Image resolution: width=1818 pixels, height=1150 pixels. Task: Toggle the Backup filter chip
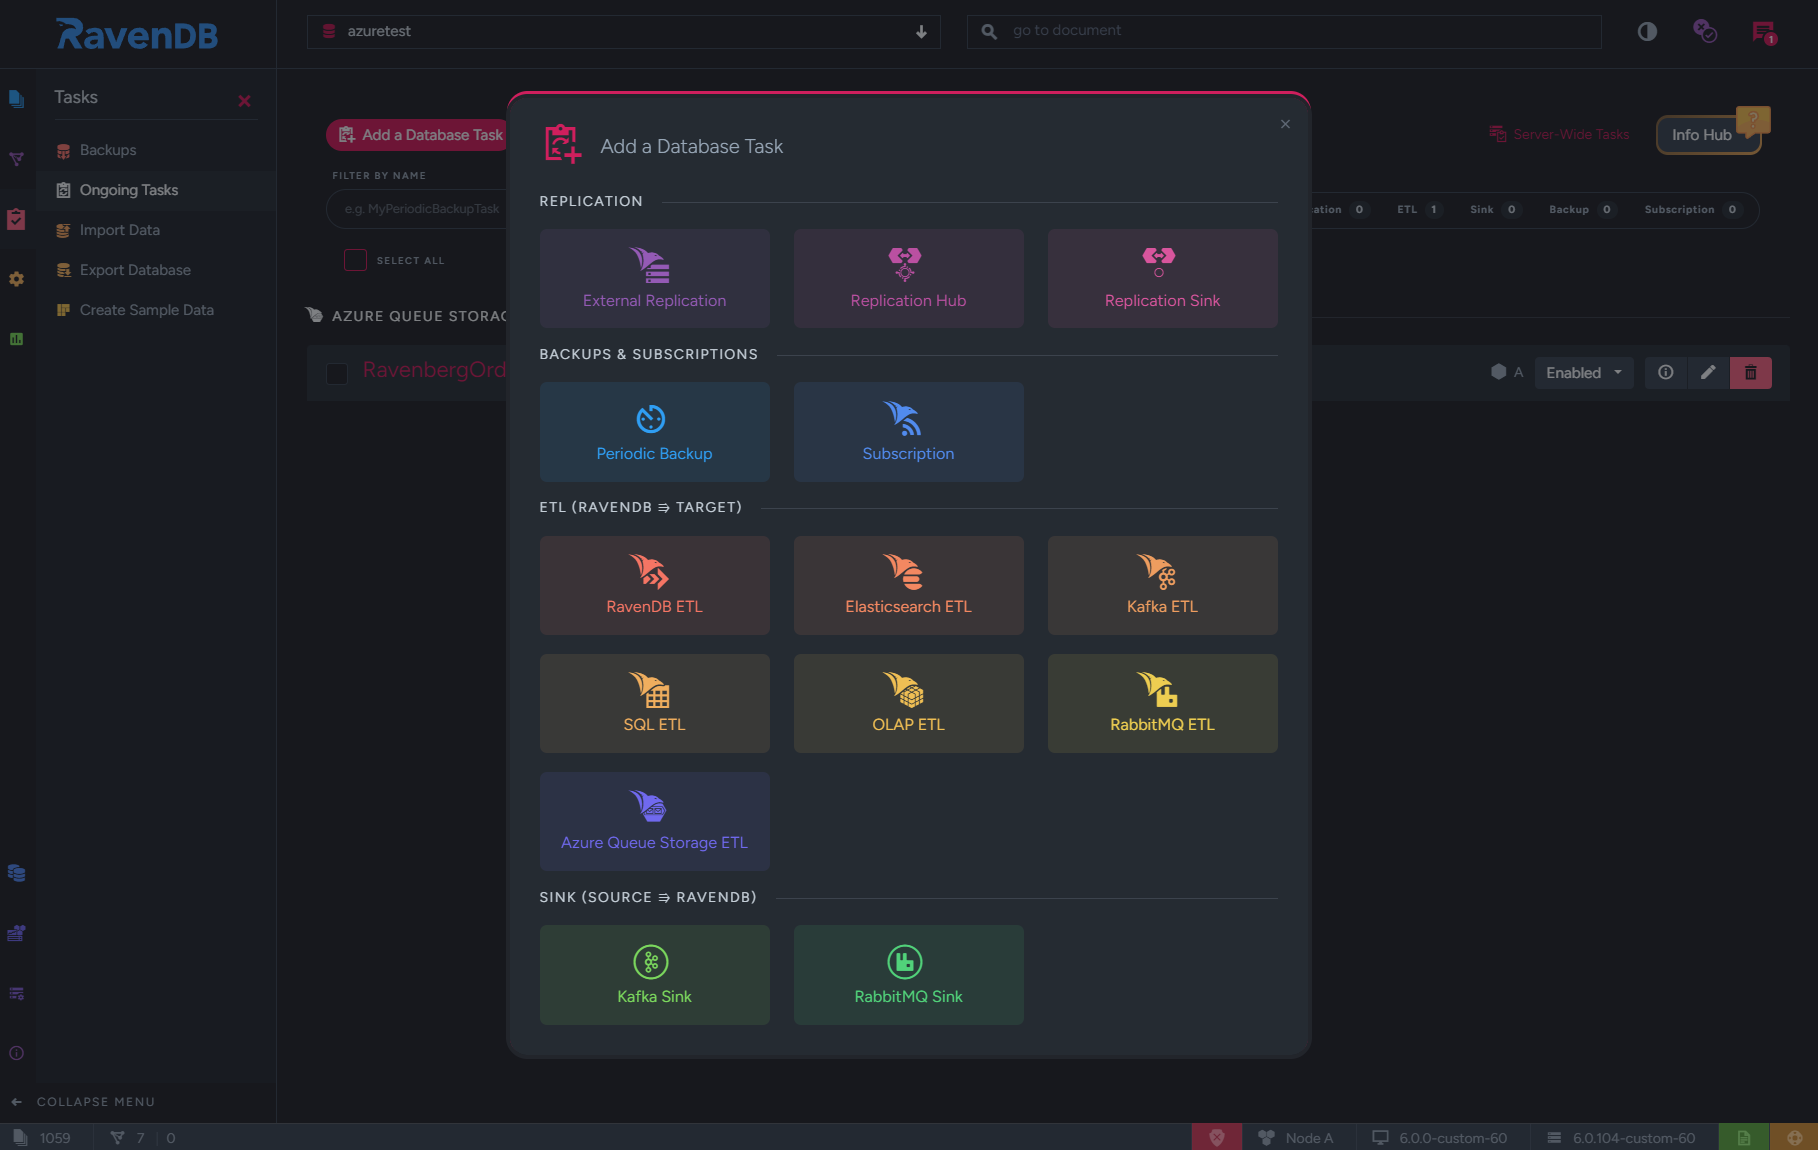(x=1581, y=210)
